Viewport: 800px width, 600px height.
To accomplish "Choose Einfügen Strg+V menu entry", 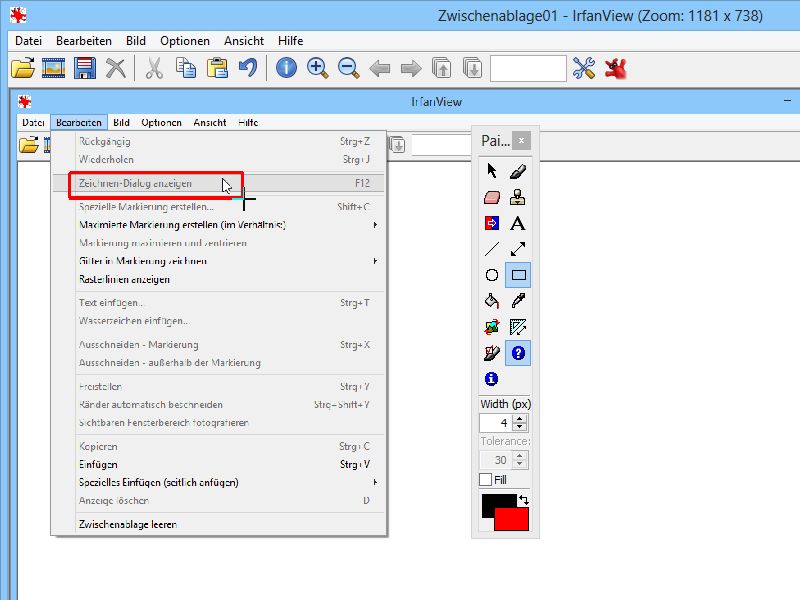I will (218, 464).
